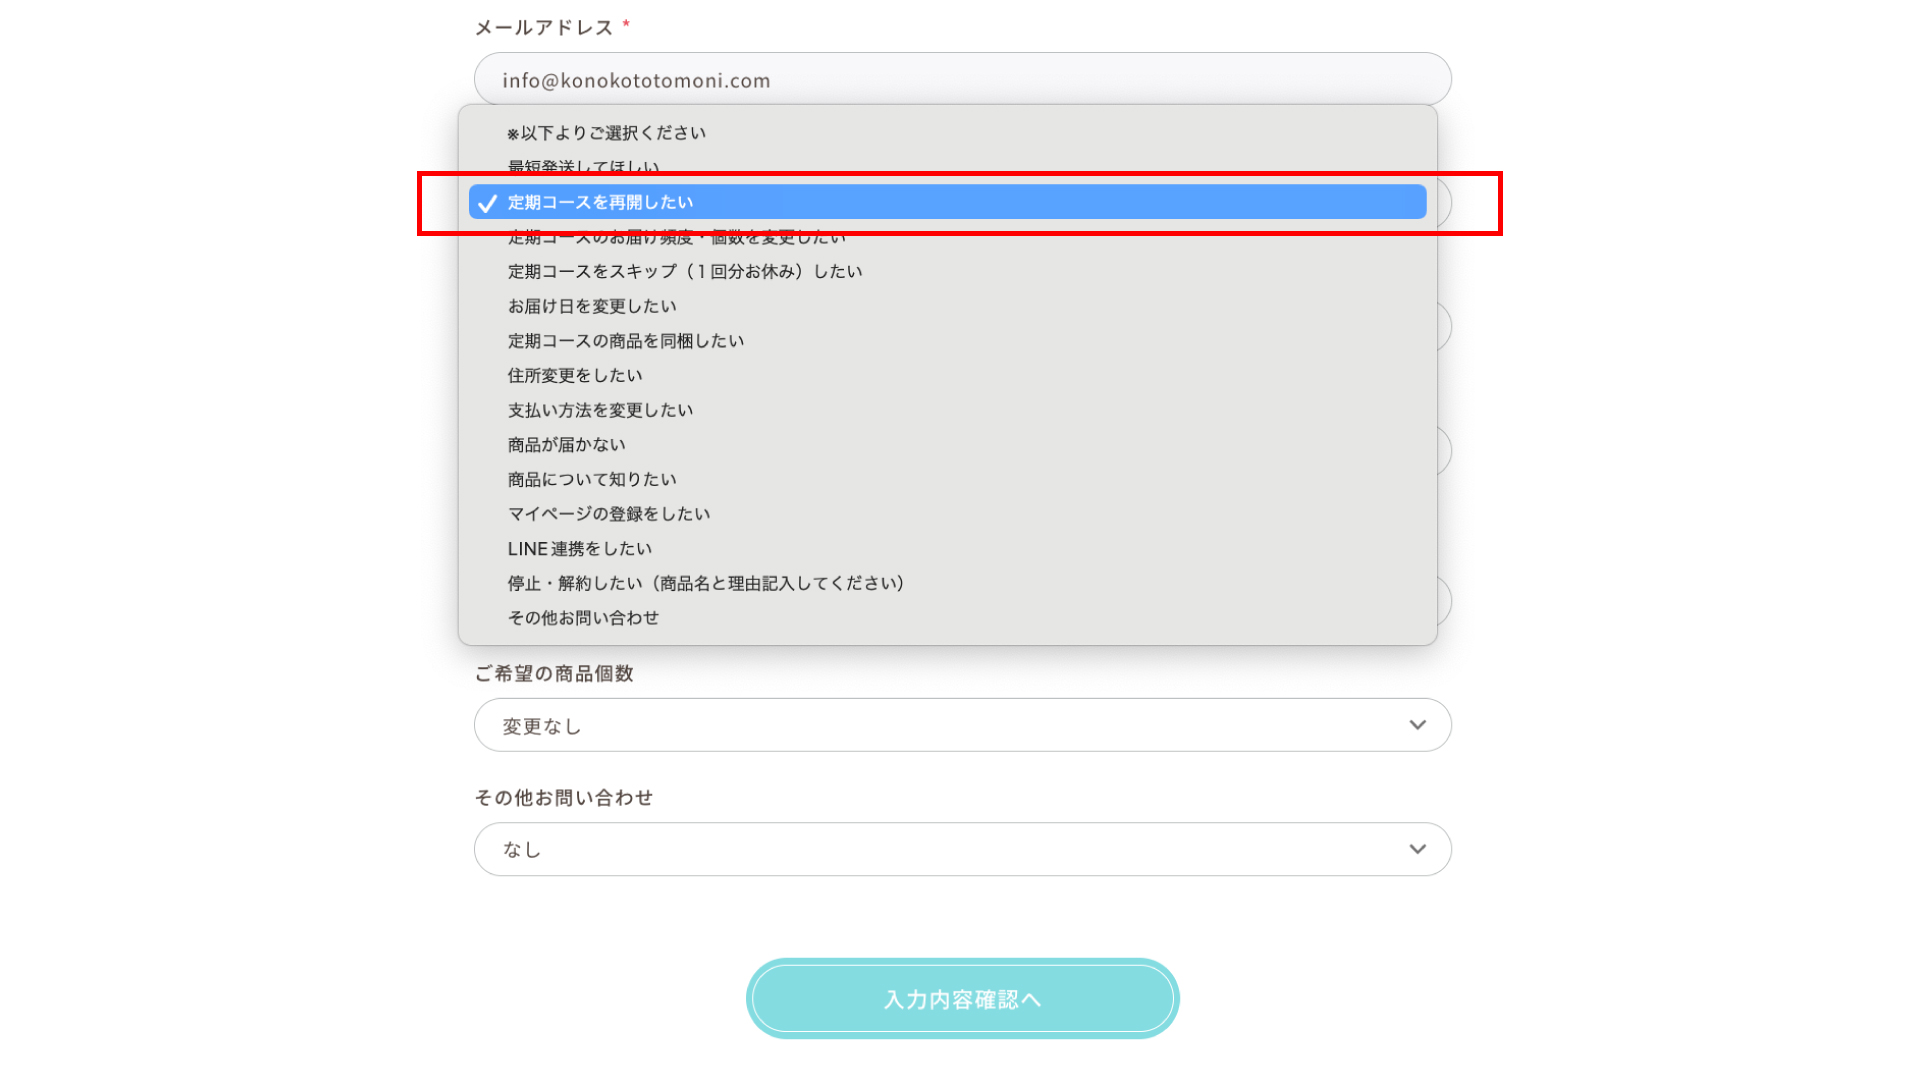Screen dimensions: 1920x1080
Task: Pick マイページの登録をしたい
Action: click(947, 514)
